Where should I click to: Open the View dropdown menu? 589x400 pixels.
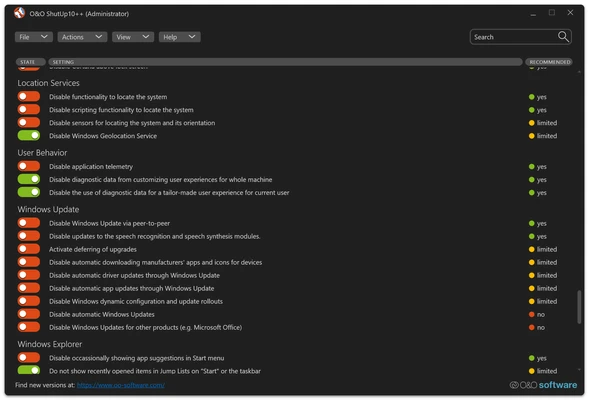[x=133, y=37]
